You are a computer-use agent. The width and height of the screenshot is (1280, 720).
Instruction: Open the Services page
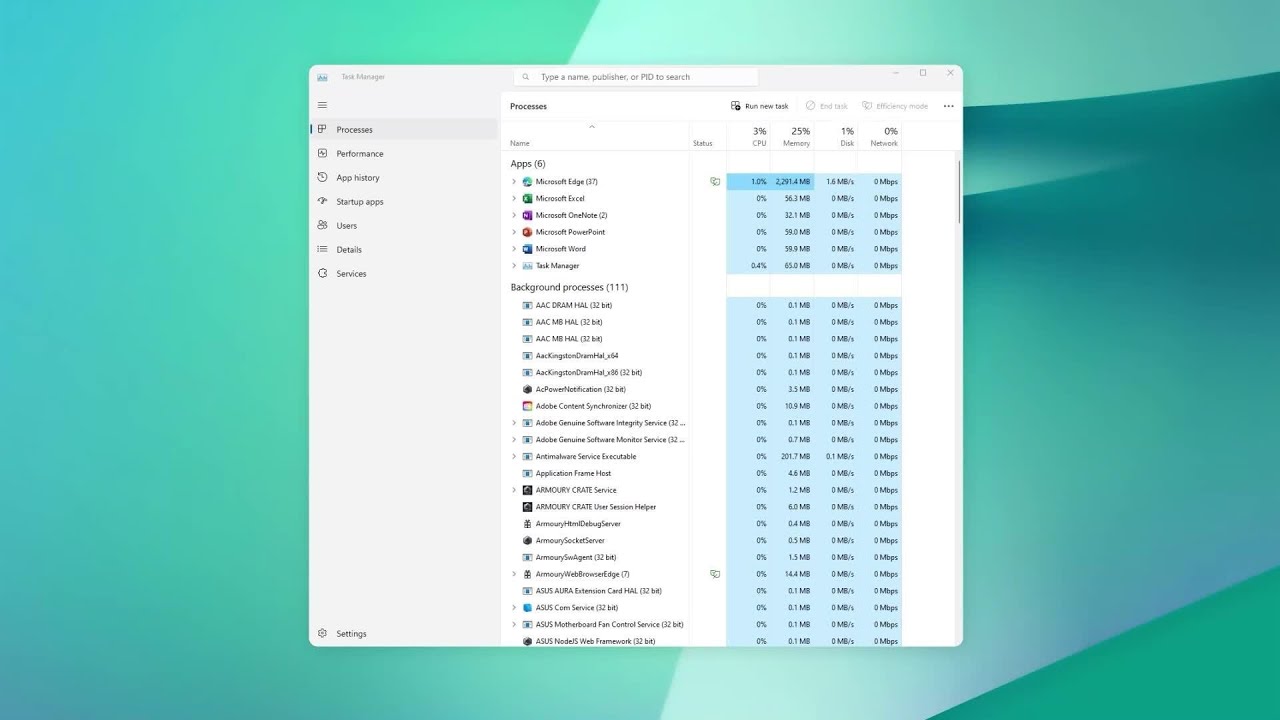click(x=403, y=274)
